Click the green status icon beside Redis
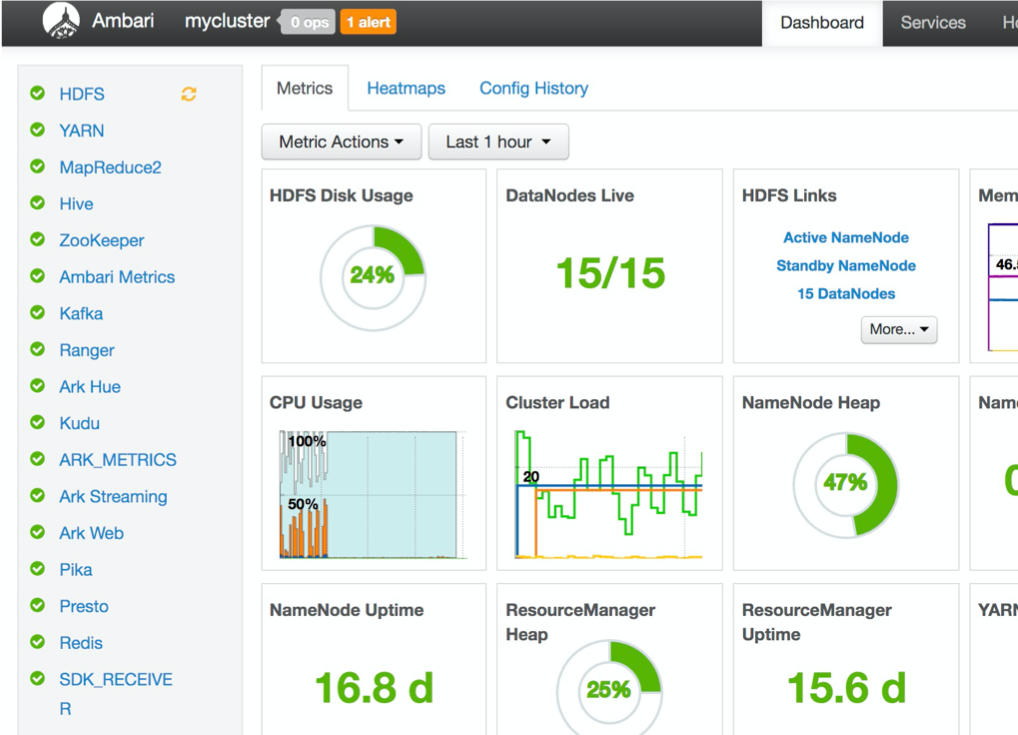Screen dimensions: 1018x735 click(x=38, y=642)
